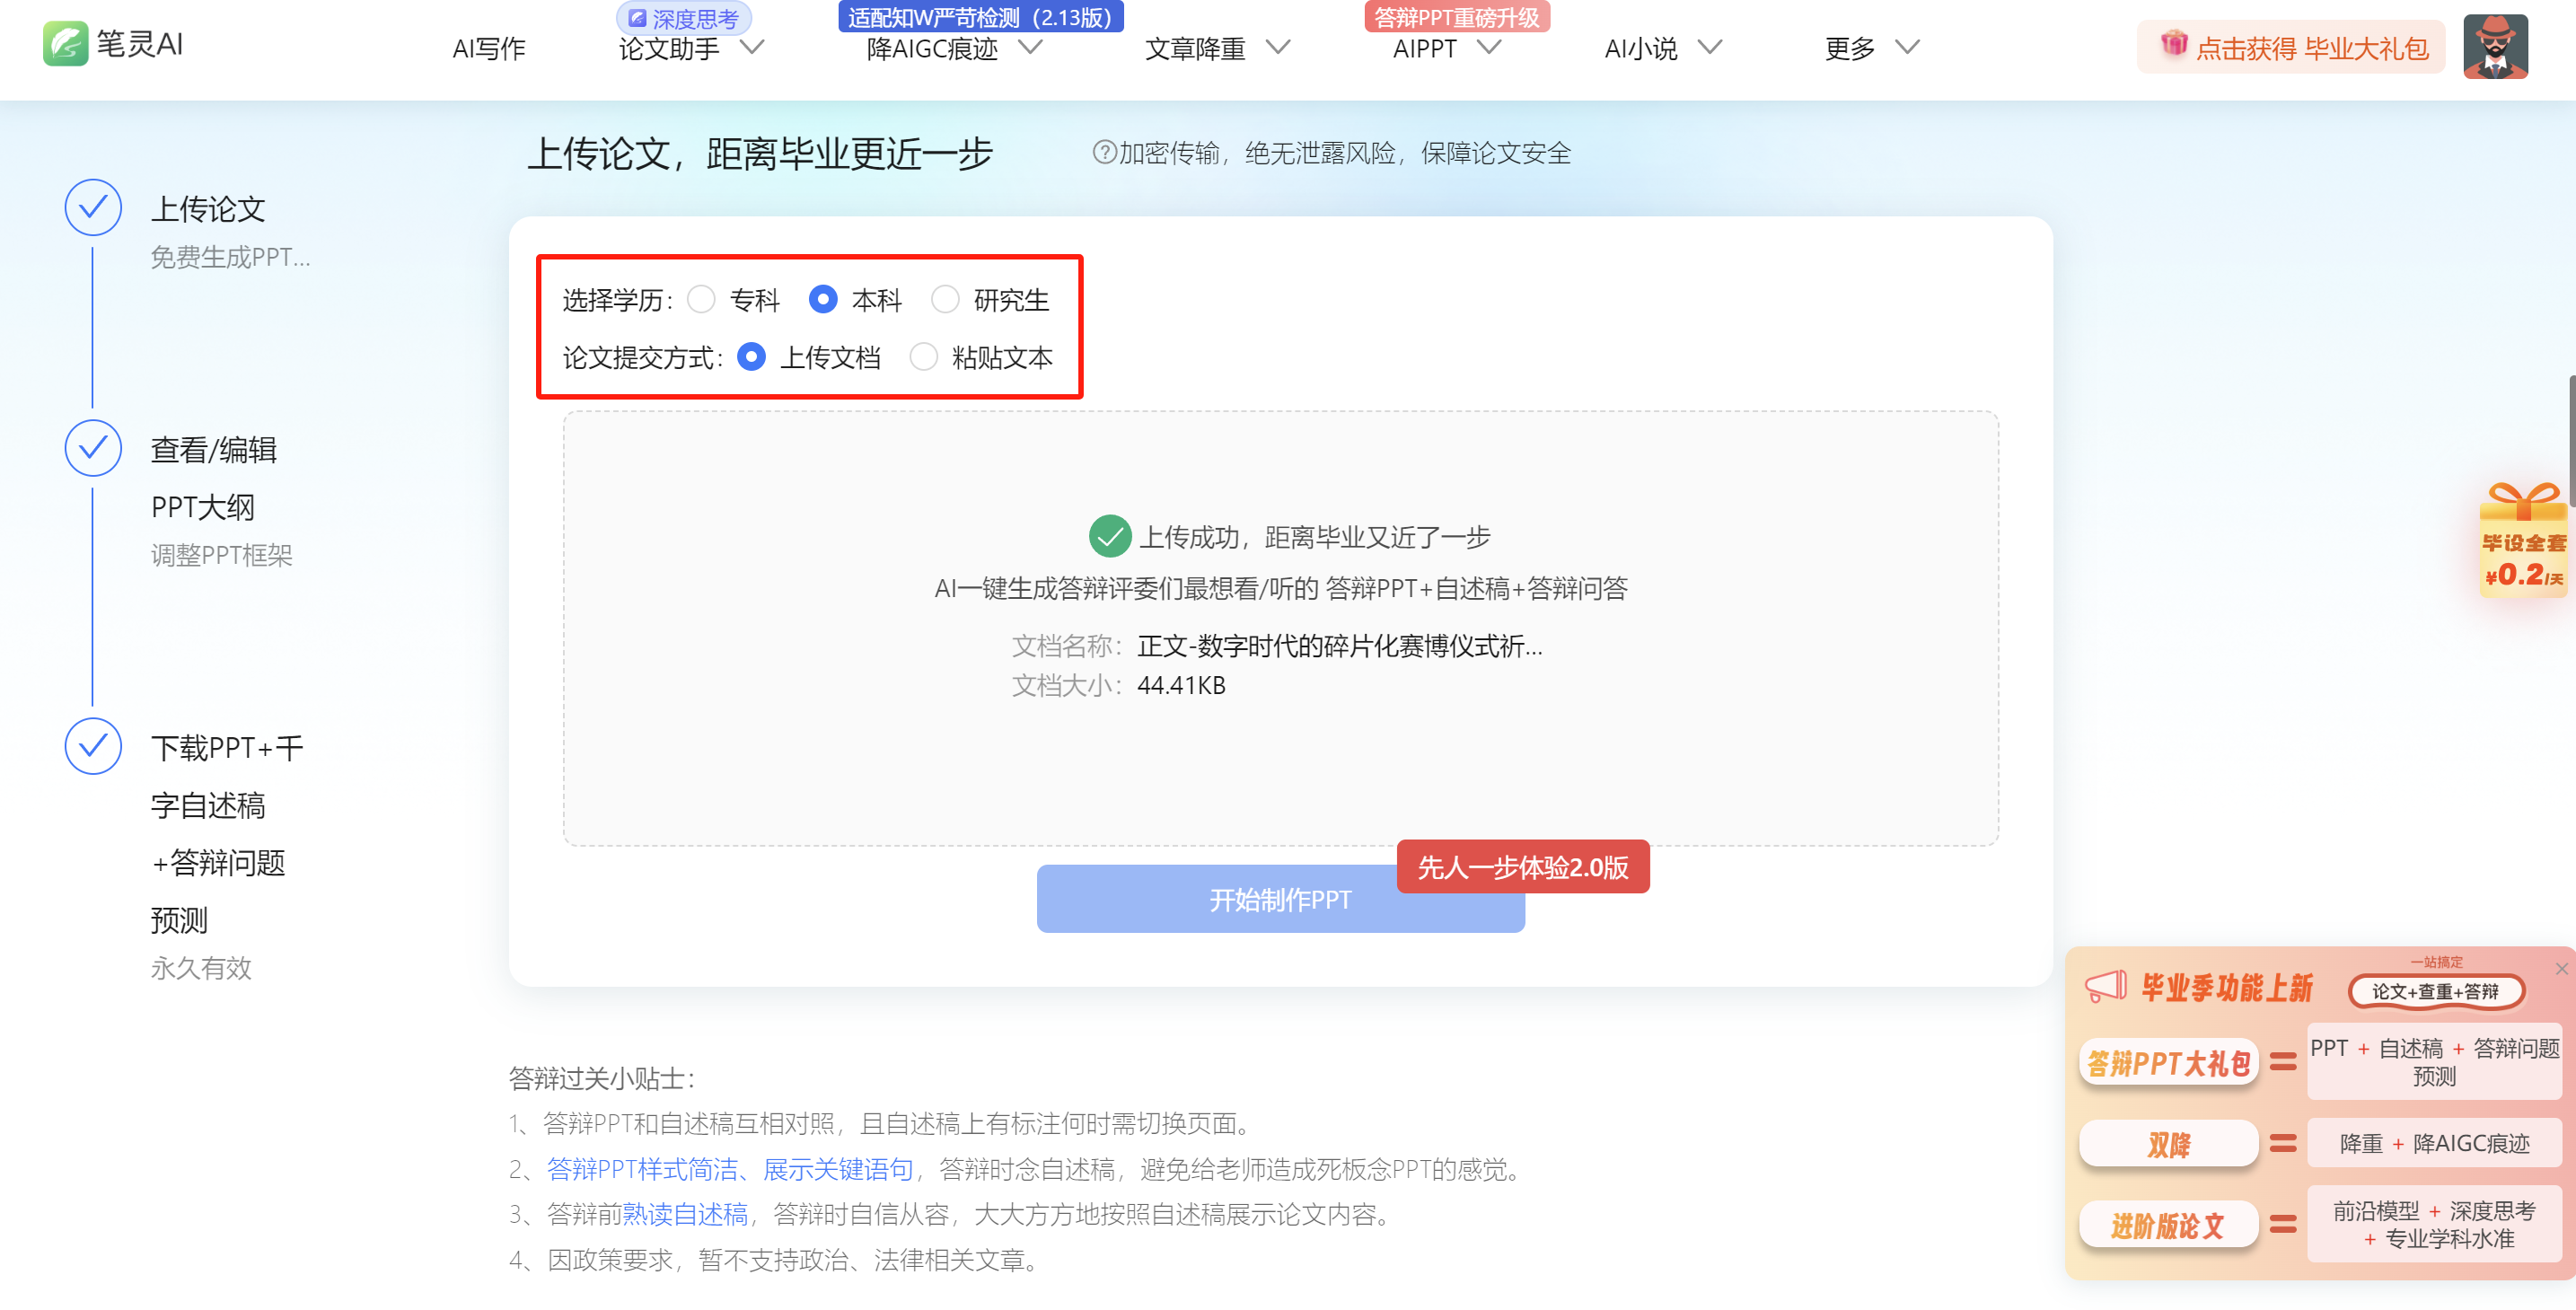Click the 上传论文 step checkmark circle
Viewport: 2576px width, 1310px height.
(x=93, y=208)
